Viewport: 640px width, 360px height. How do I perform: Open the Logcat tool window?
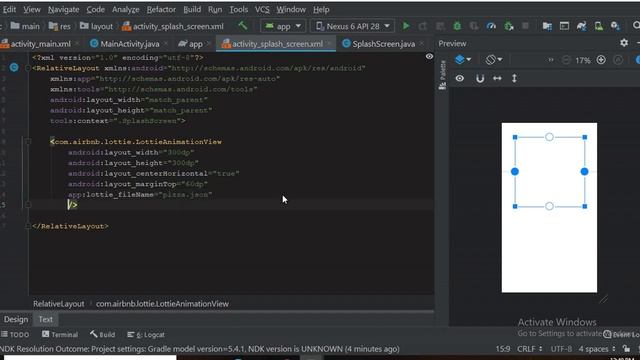point(146,334)
